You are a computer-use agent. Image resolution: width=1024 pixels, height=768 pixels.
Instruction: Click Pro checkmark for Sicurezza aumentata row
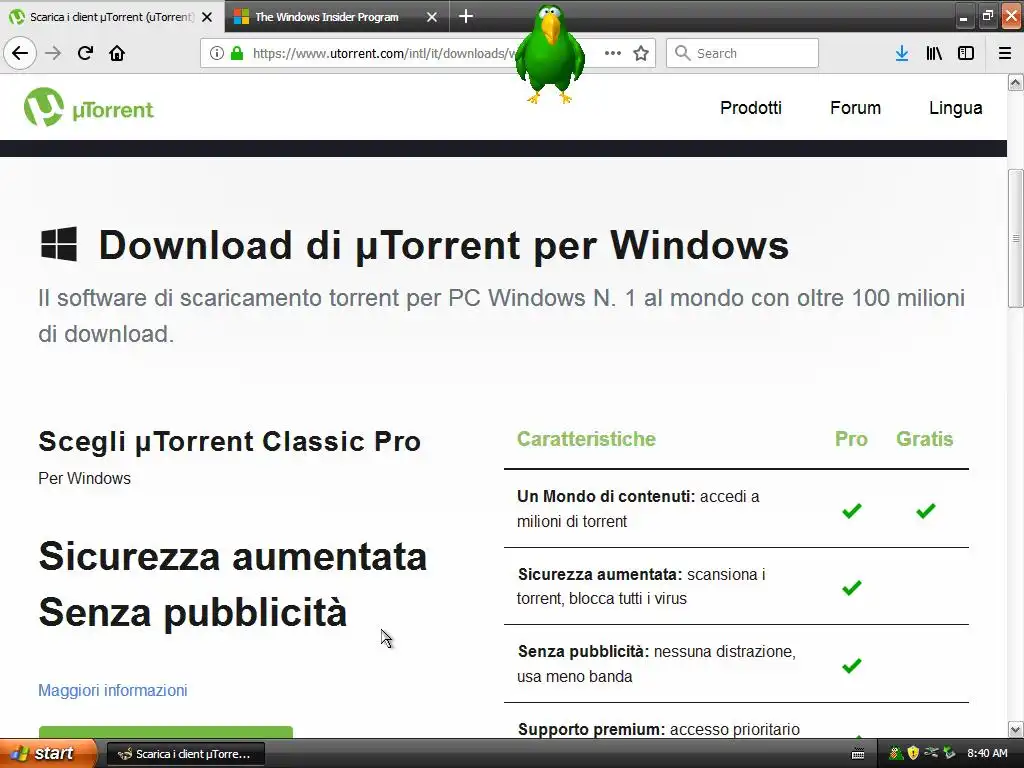[x=852, y=588]
